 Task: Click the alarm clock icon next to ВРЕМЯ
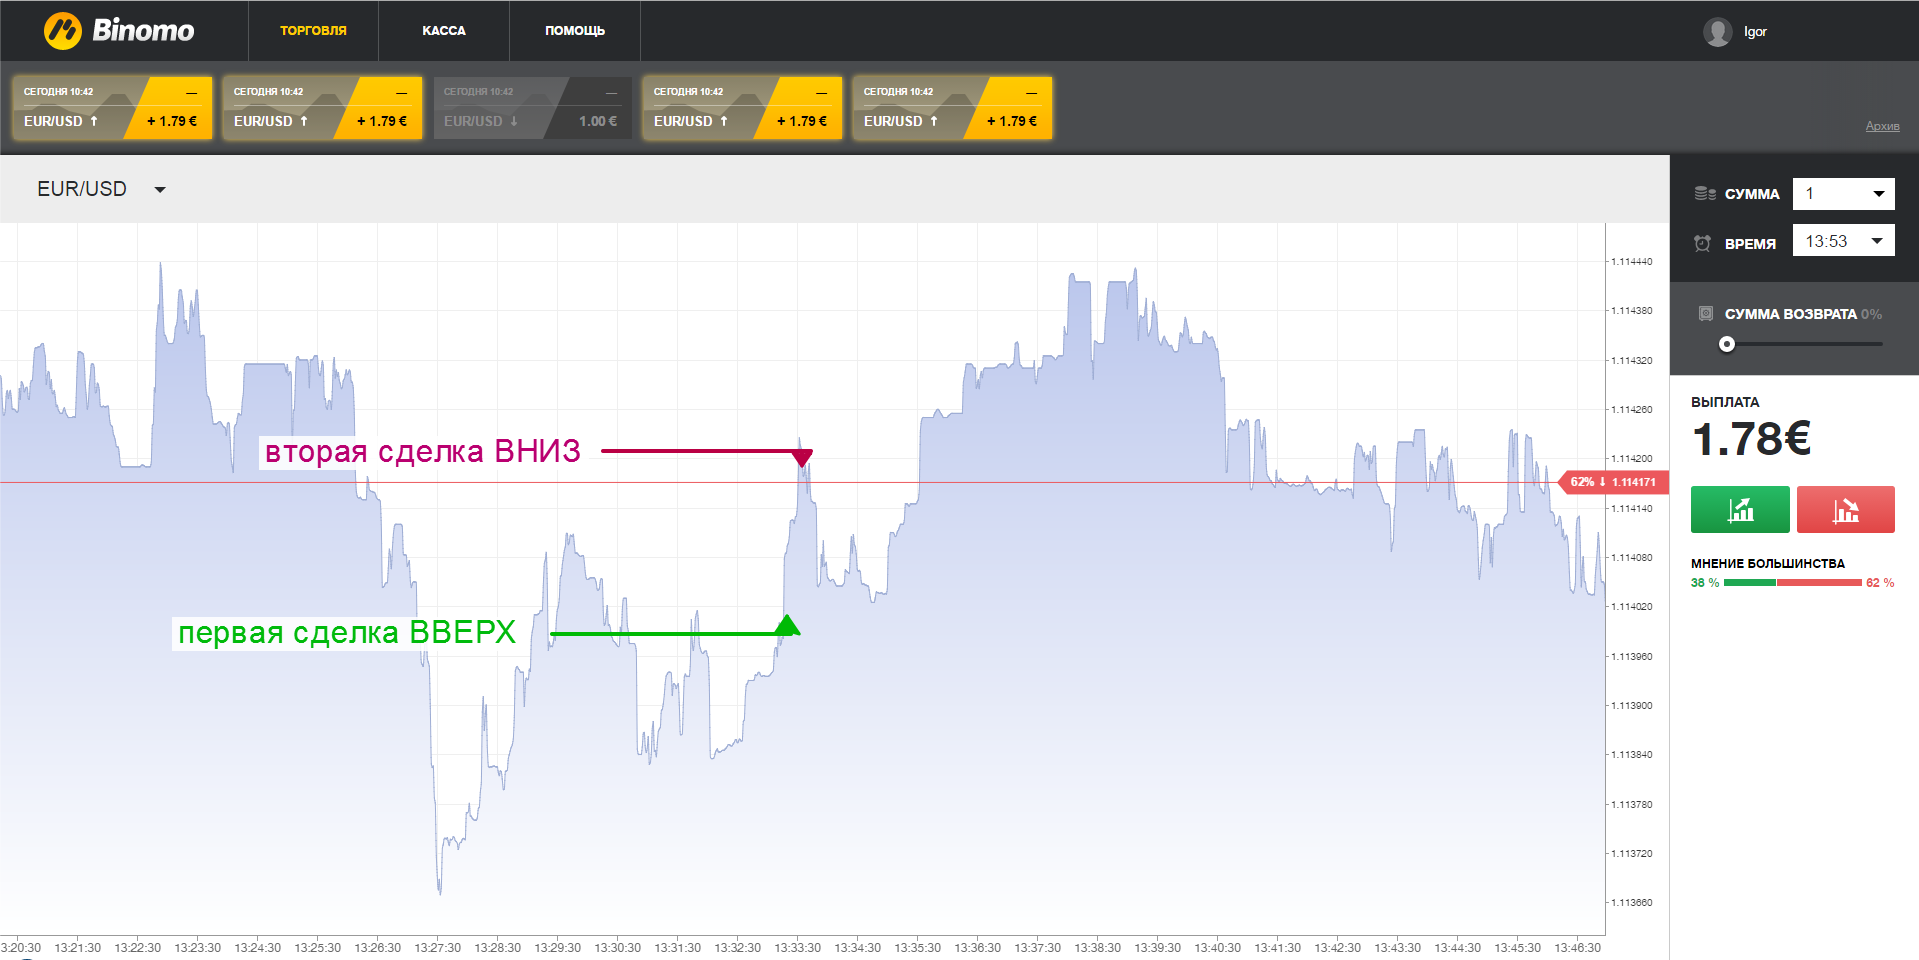tap(1703, 243)
